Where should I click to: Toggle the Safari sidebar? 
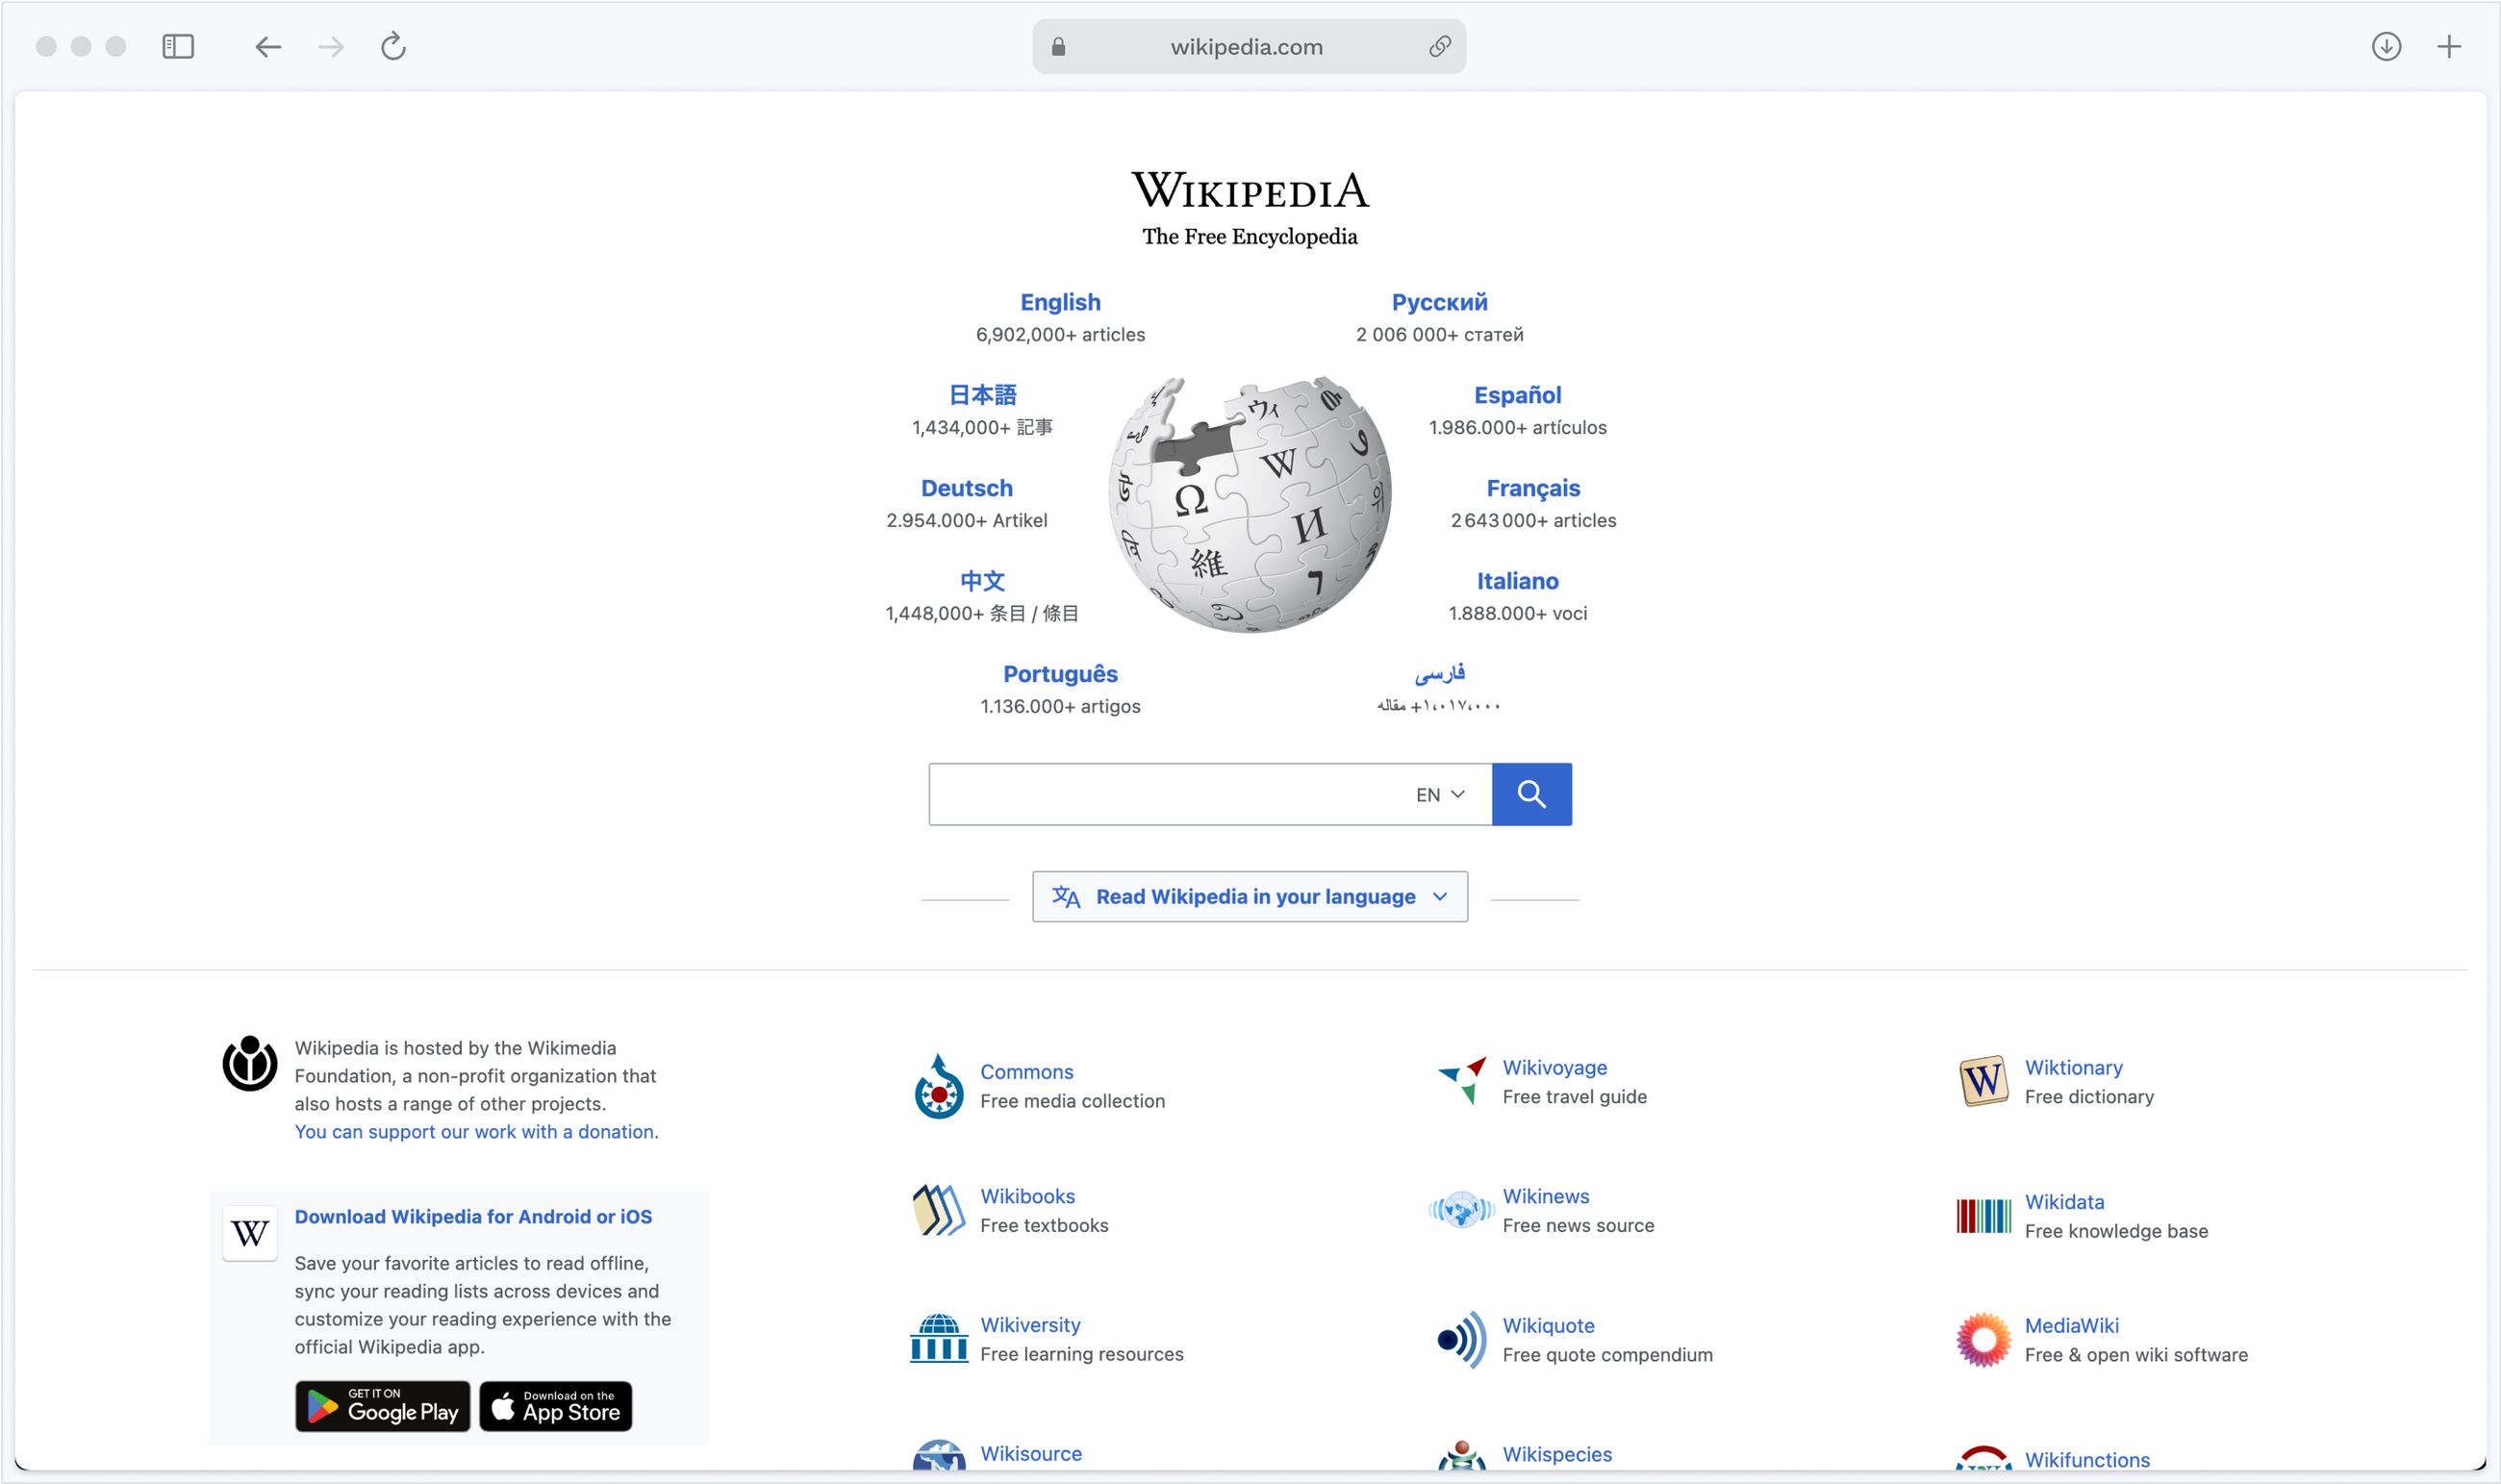[x=178, y=46]
